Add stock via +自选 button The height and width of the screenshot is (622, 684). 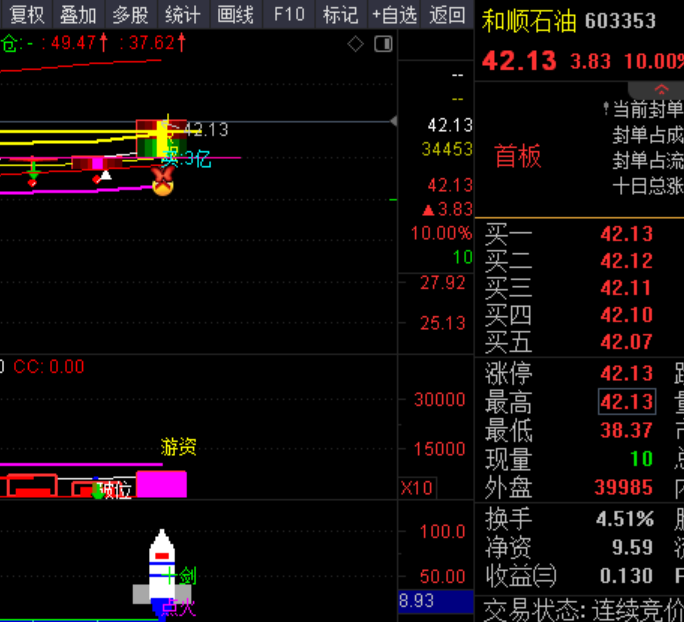(x=394, y=15)
